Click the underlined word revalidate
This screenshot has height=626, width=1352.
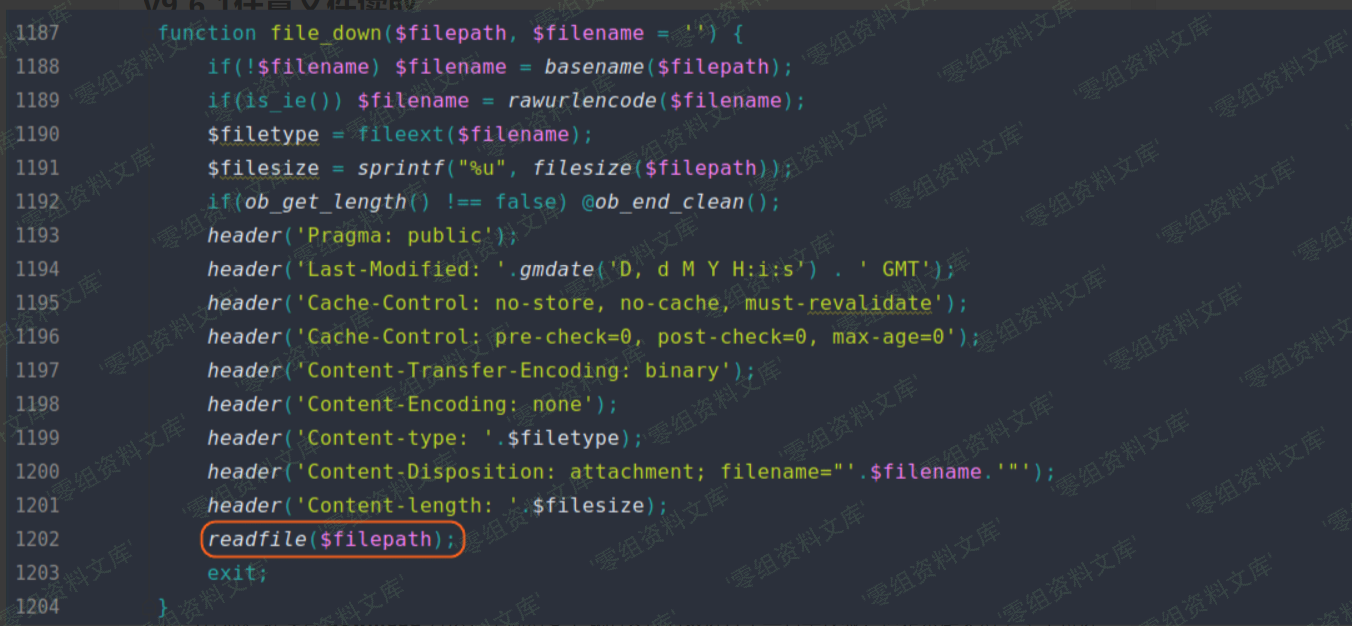click(x=870, y=303)
